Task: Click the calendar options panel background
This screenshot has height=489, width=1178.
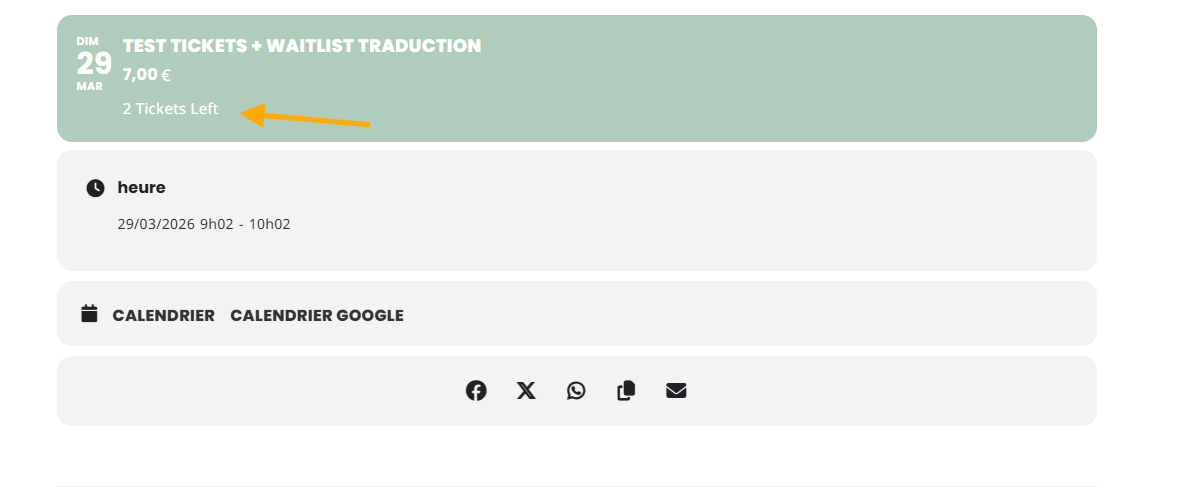Action: coord(577,314)
